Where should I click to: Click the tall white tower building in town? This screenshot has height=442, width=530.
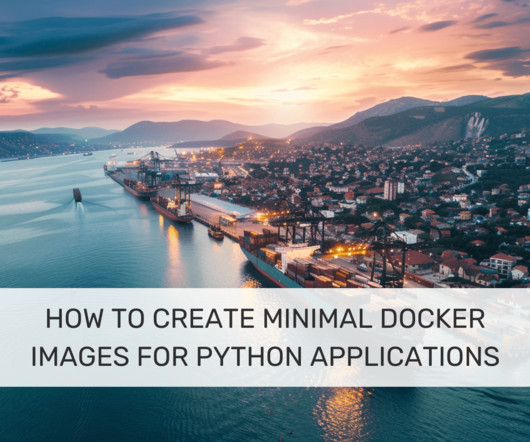click(391, 189)
